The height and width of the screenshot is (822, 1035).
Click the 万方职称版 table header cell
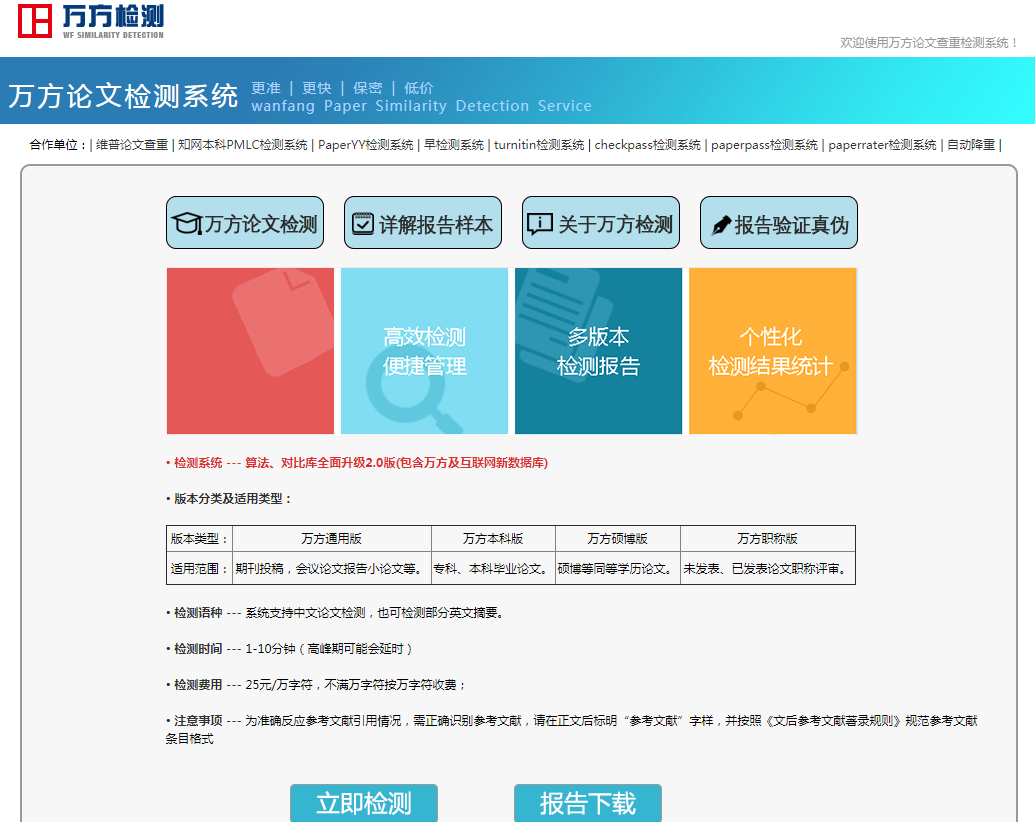(768, 539)
